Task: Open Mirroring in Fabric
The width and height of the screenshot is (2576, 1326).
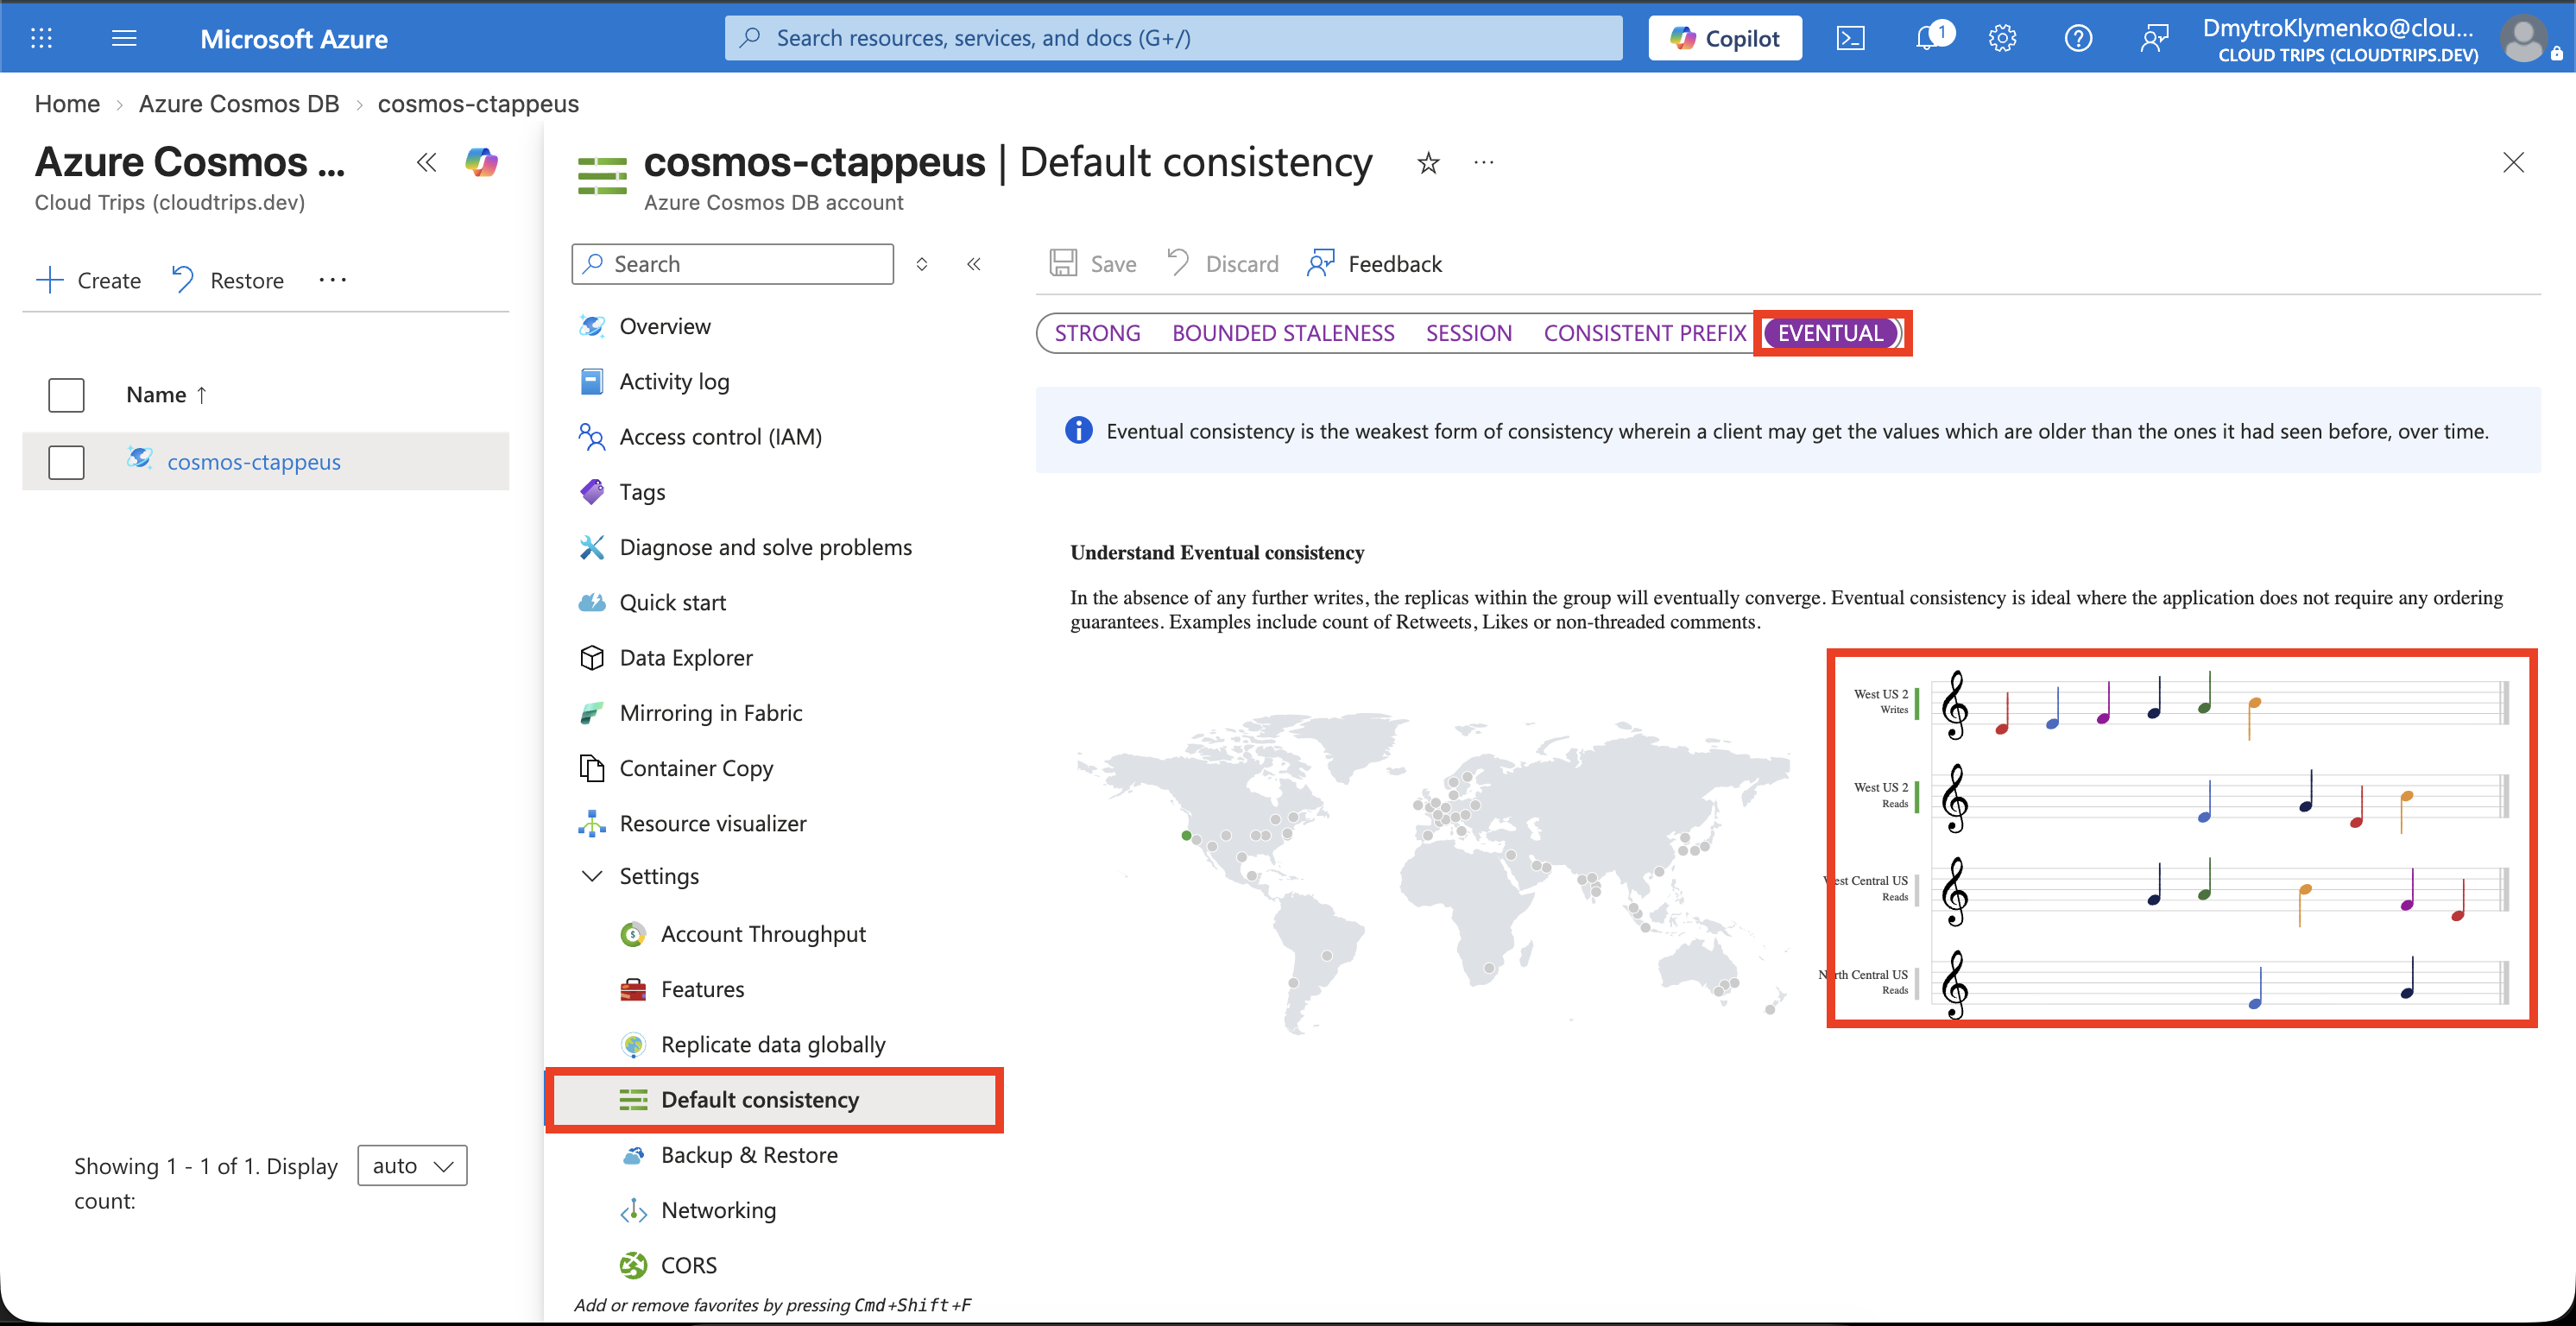Action: tap(710, 713)
